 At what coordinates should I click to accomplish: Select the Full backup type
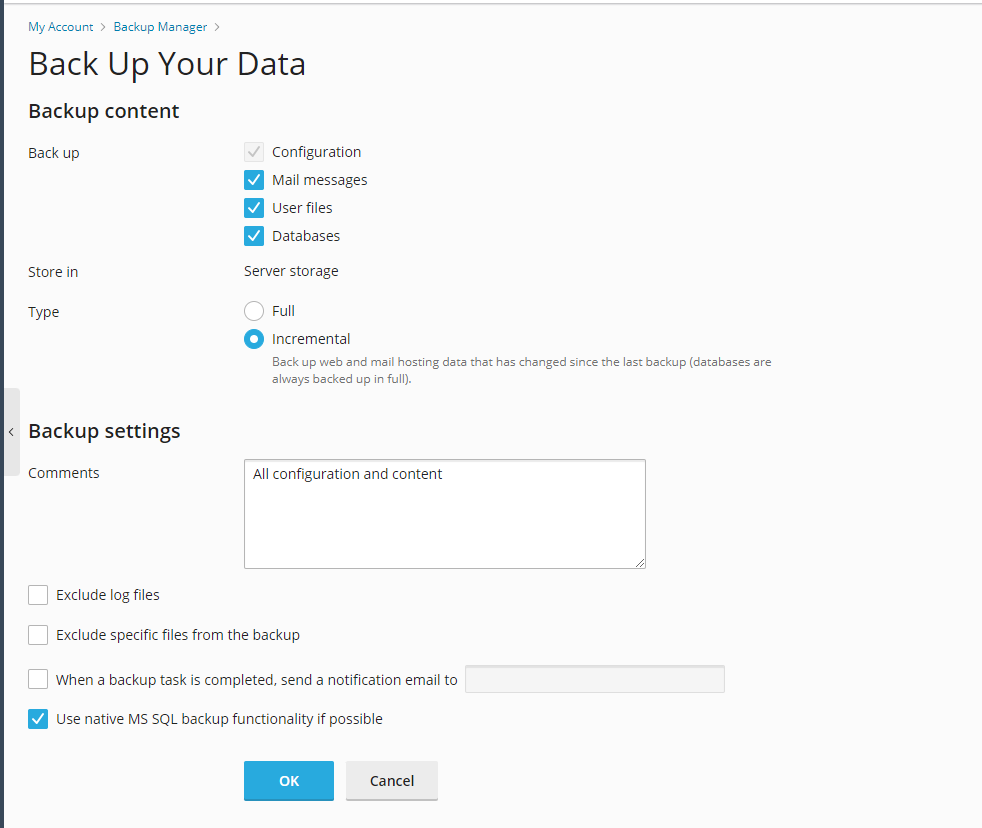(254, 311)
